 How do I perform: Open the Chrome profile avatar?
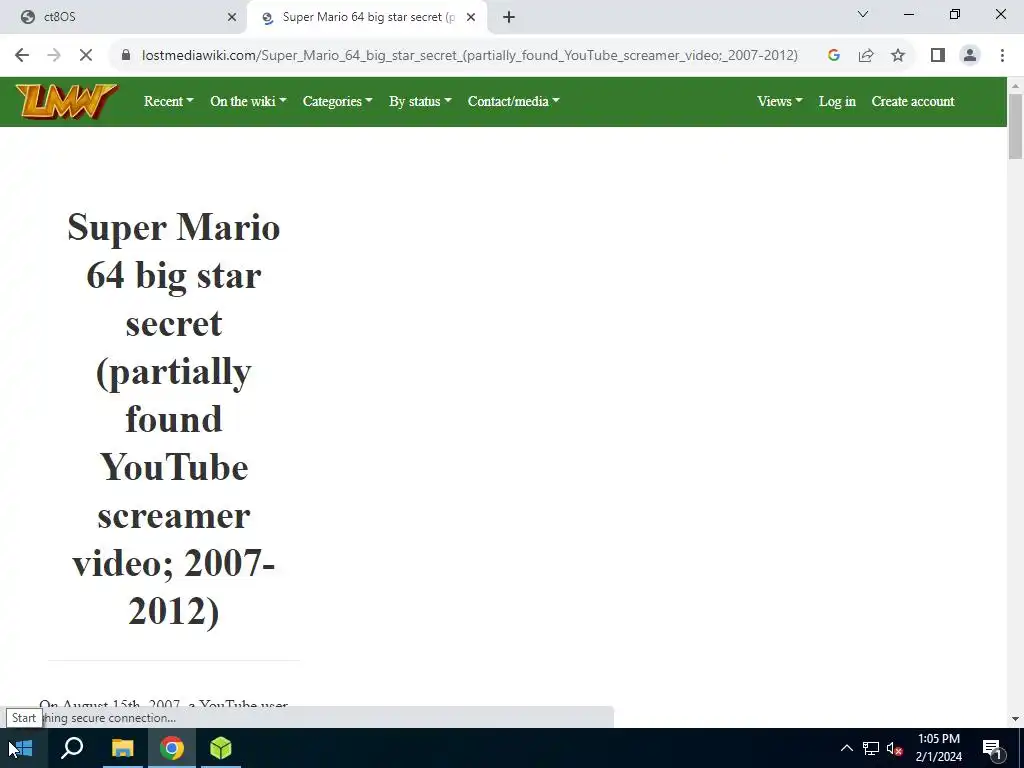tap(970, 56)
